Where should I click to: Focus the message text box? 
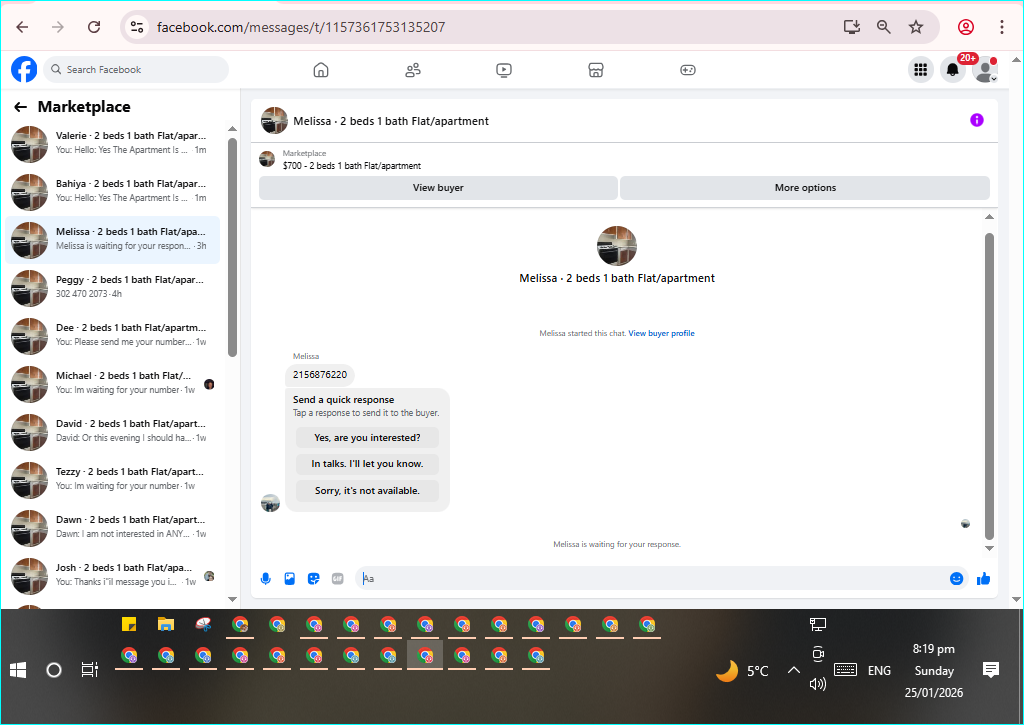[653, 579]
